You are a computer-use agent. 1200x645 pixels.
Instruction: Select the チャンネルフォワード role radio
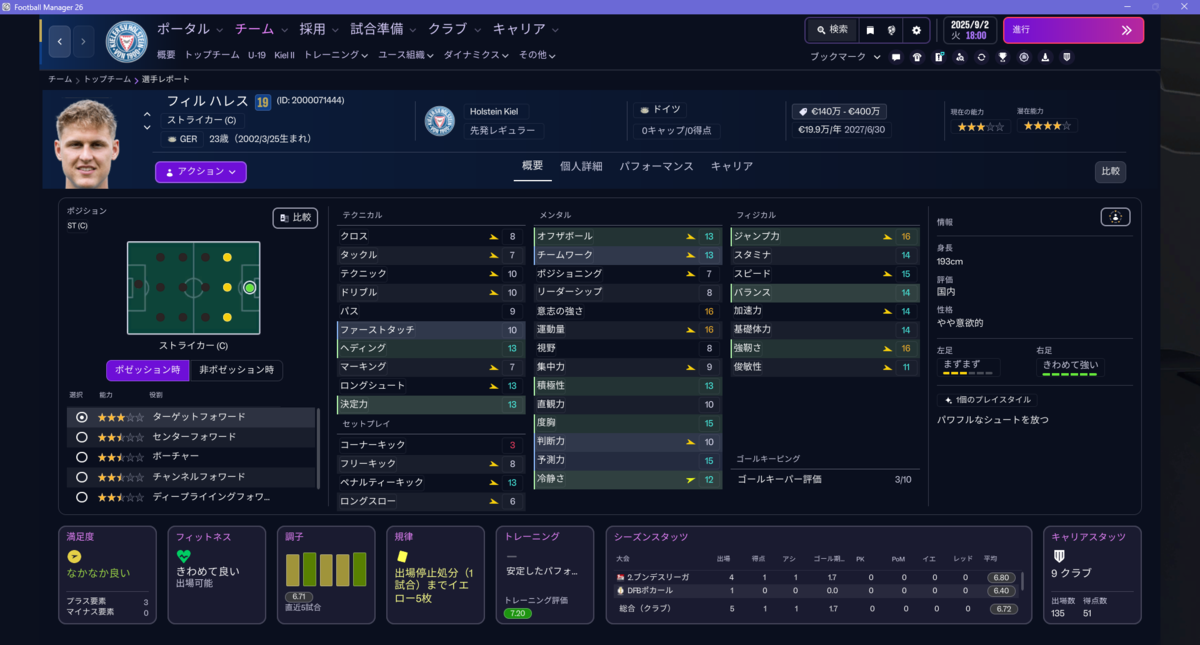pos(82,477)
